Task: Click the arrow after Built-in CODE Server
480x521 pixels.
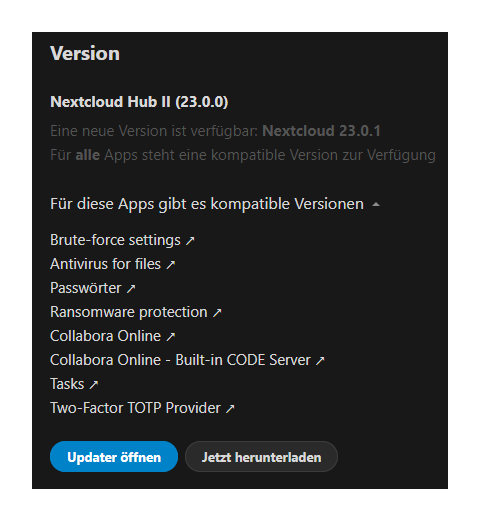Action: (x=320, y=361)
